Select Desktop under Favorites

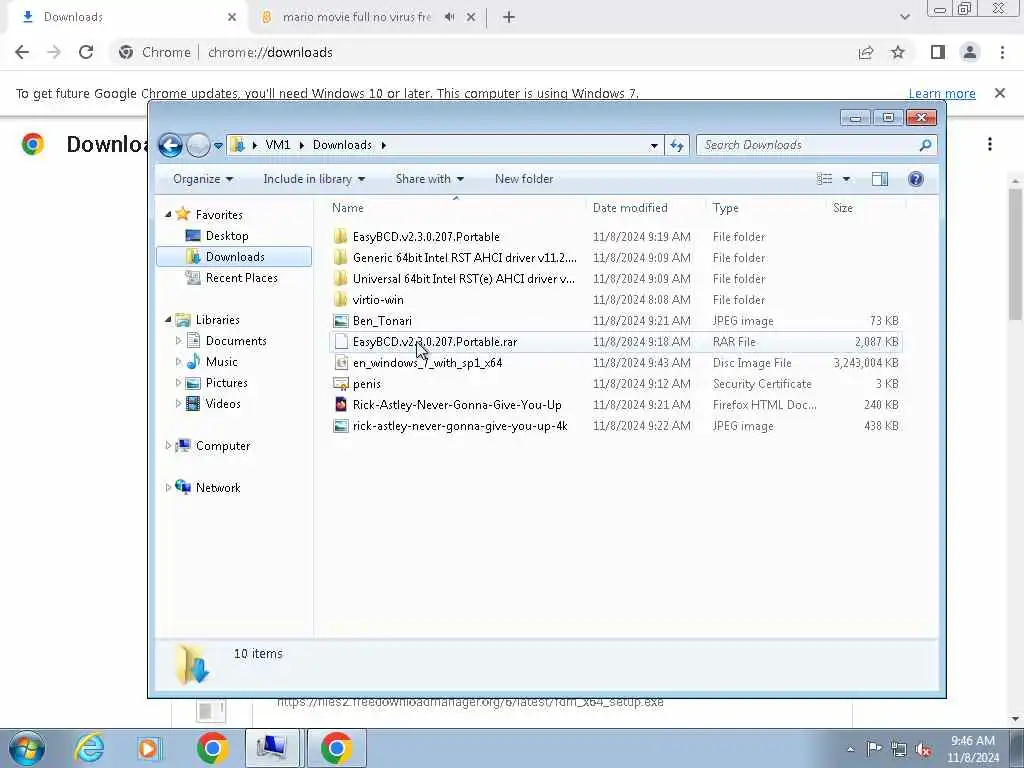227,236
